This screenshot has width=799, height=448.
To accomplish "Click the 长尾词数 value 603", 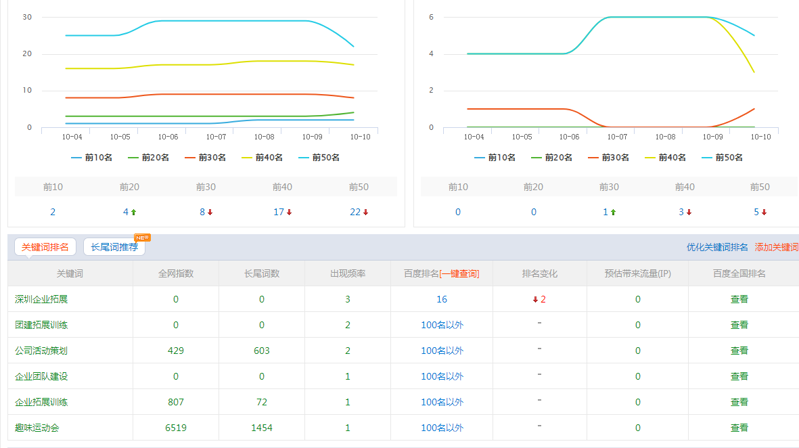I will click(x=262, y=351).
